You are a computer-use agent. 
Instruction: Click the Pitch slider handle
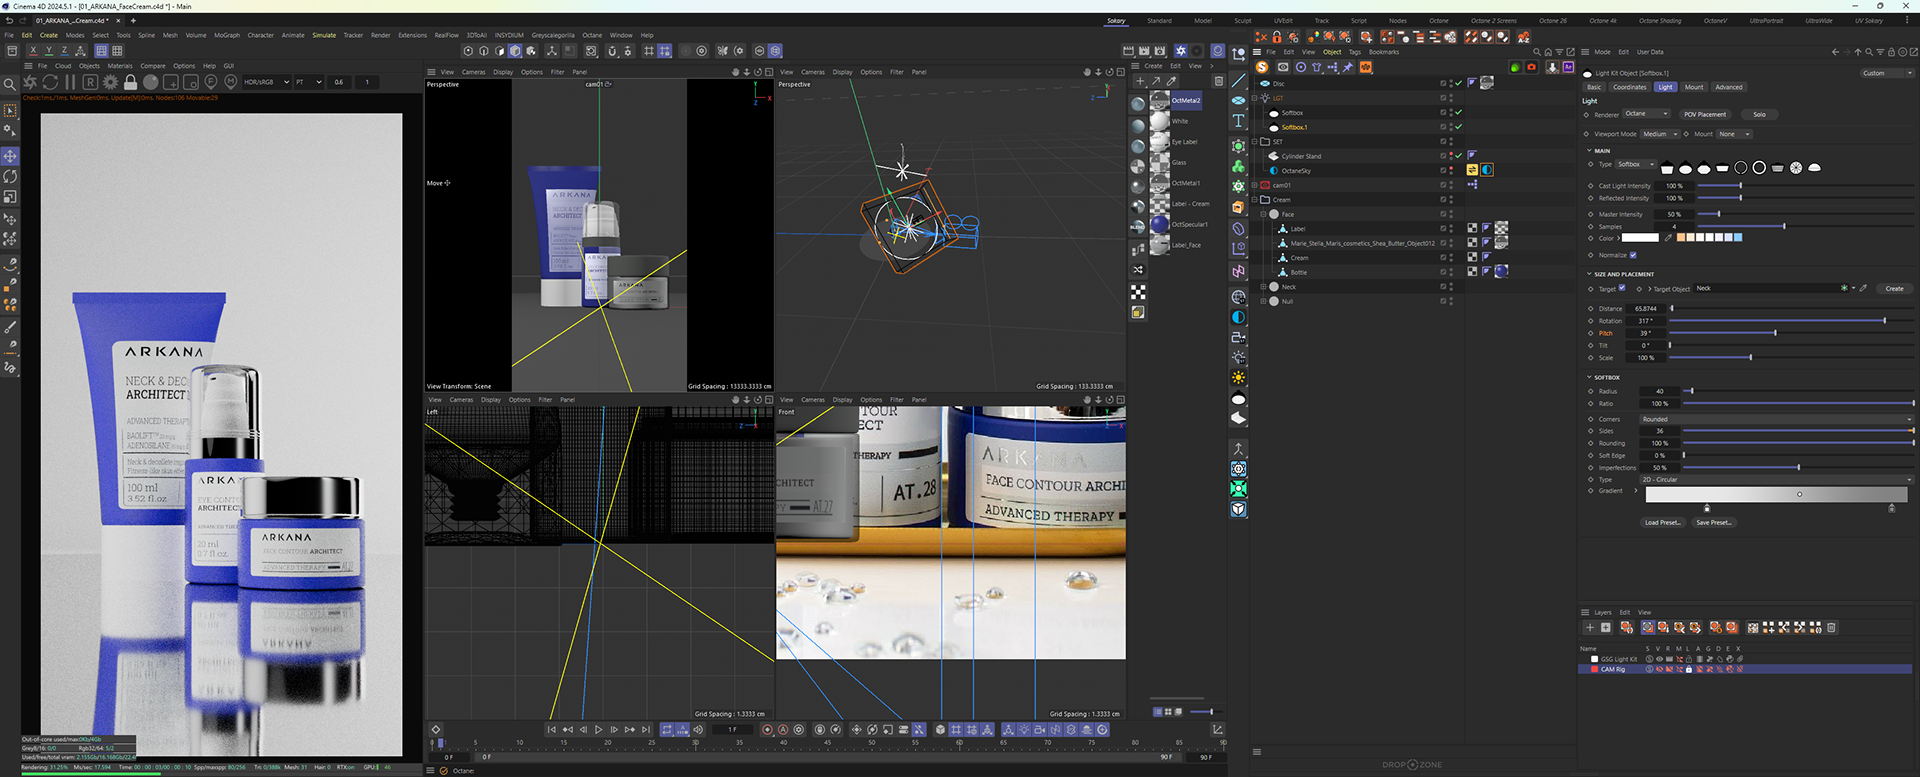tap(1775, 333)
